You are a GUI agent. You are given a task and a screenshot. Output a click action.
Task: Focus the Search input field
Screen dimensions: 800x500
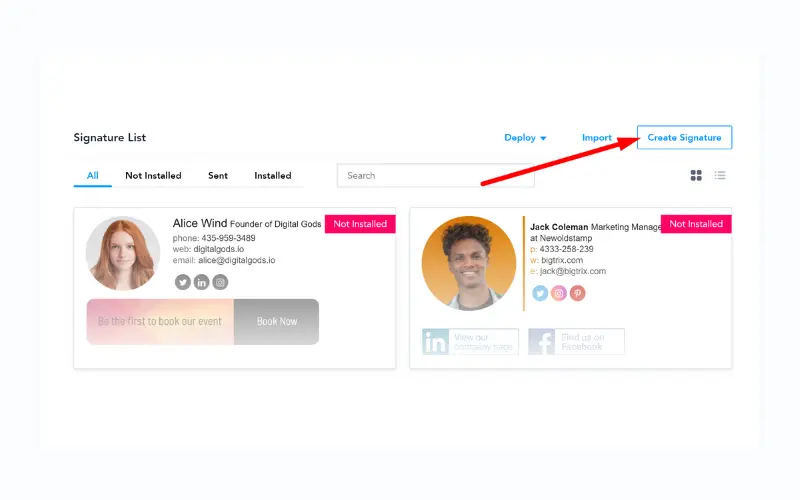point(436,176)
